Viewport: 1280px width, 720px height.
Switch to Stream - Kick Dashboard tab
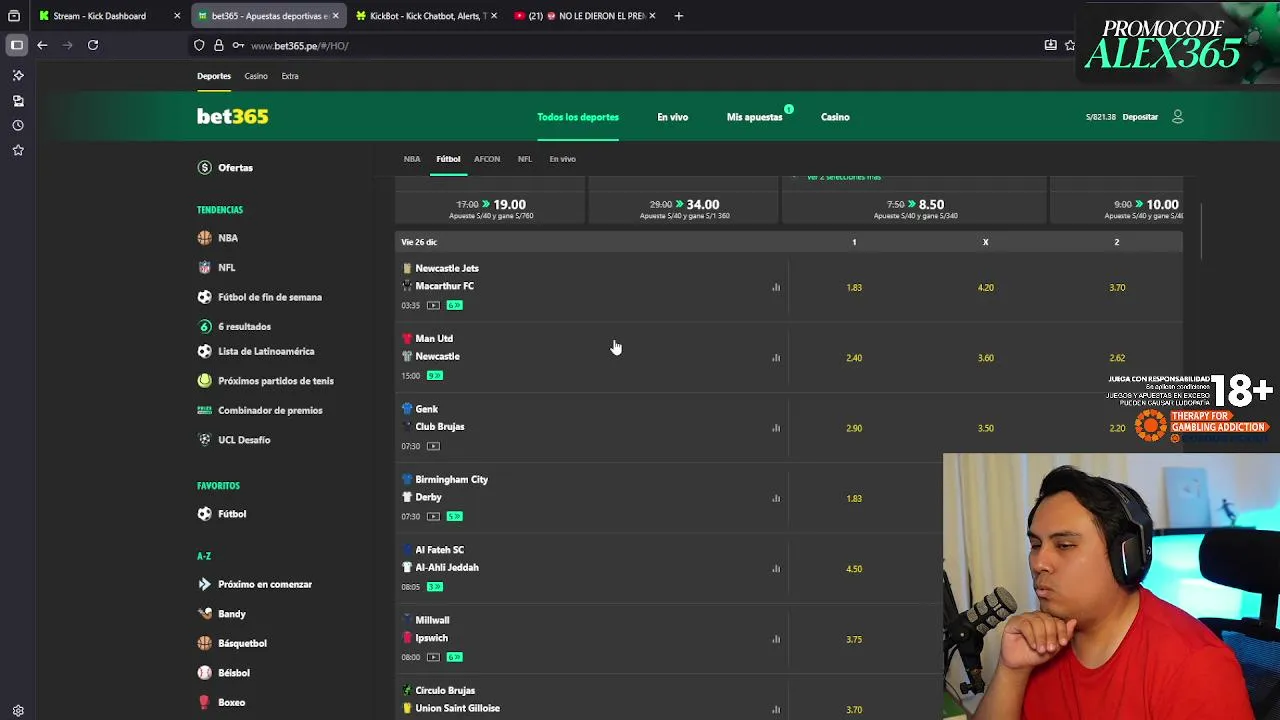(108, 16)
